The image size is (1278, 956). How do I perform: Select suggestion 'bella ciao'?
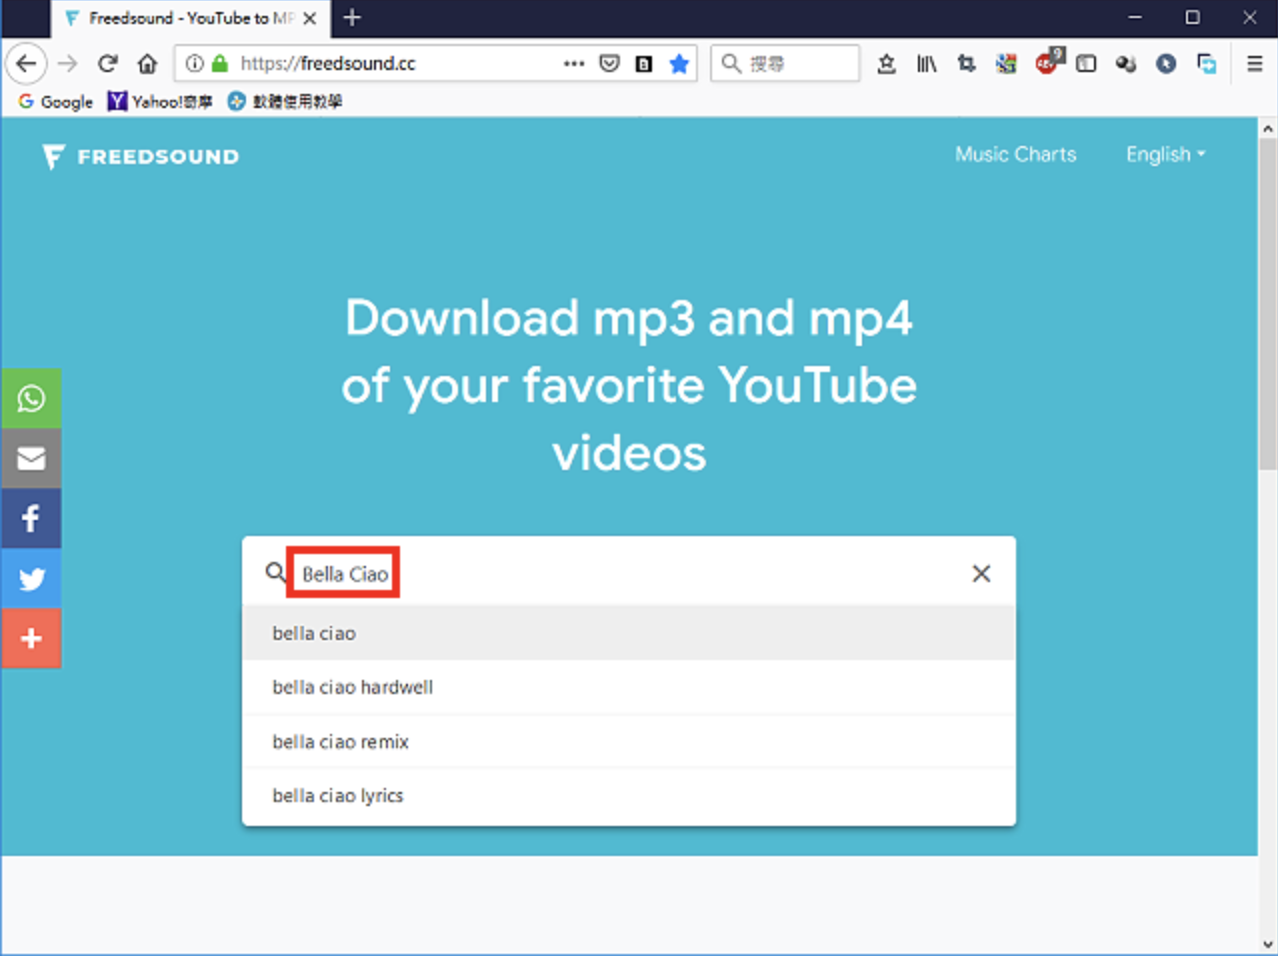[629, 633]
